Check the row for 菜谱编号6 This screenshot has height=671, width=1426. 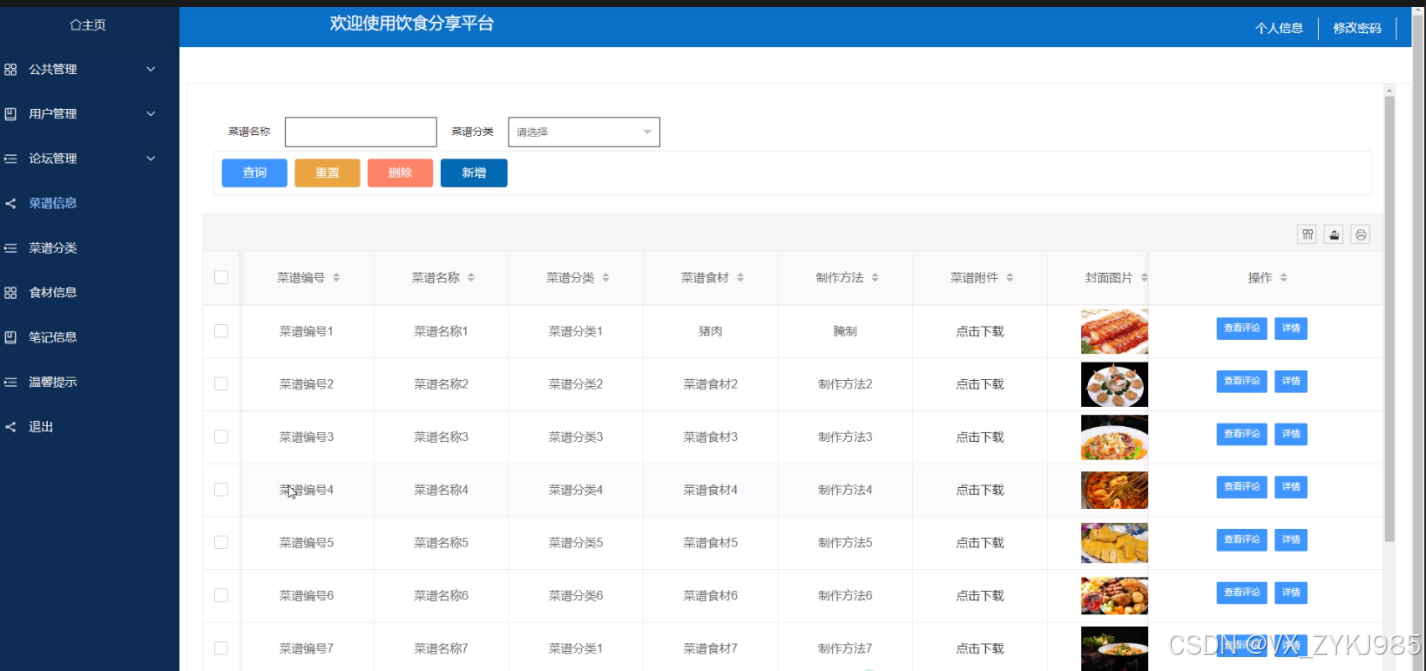click(x=221, y=595)
